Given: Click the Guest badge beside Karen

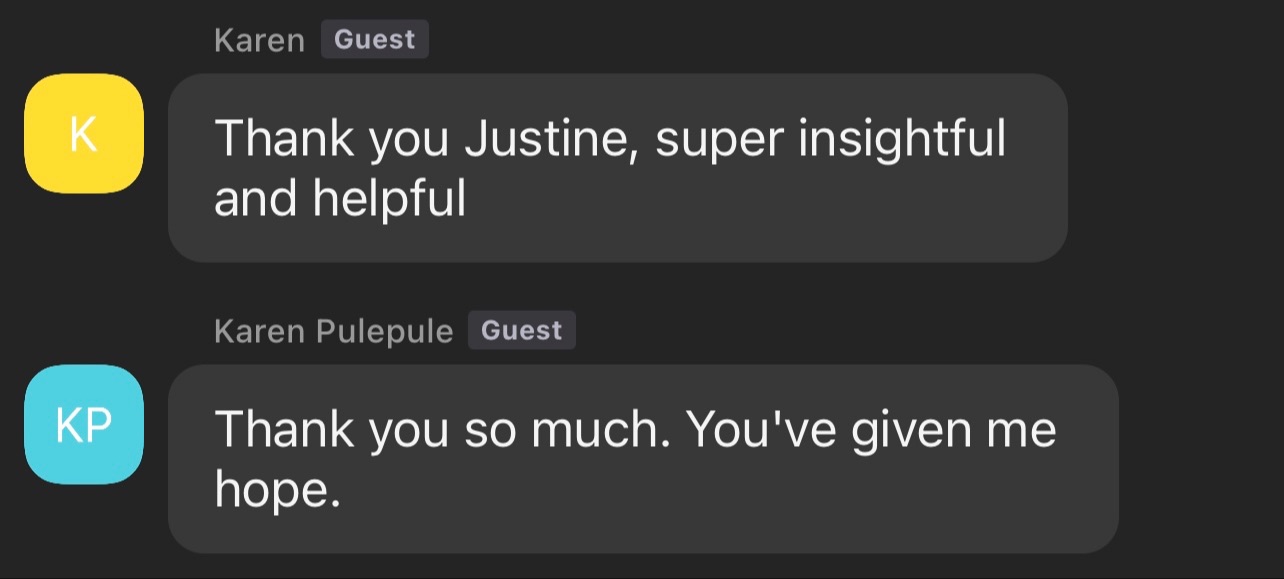Looking at the screenshot, I should pos(374,40).
